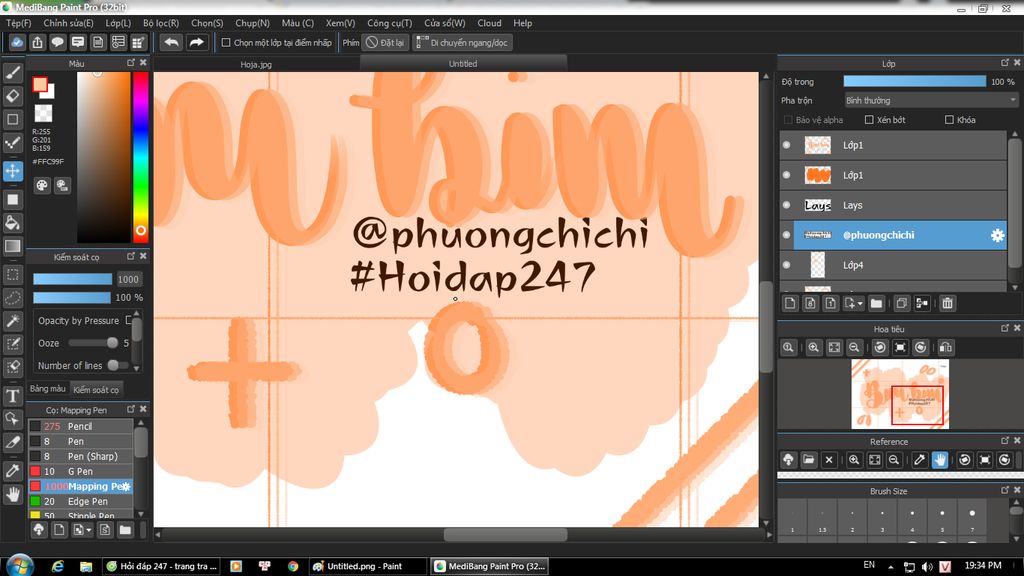The height and width of the screenshot is (576, 1024).
Task: Open the Công cụ(T) menu
Action: pyautogui.click(x=389, y=23)
